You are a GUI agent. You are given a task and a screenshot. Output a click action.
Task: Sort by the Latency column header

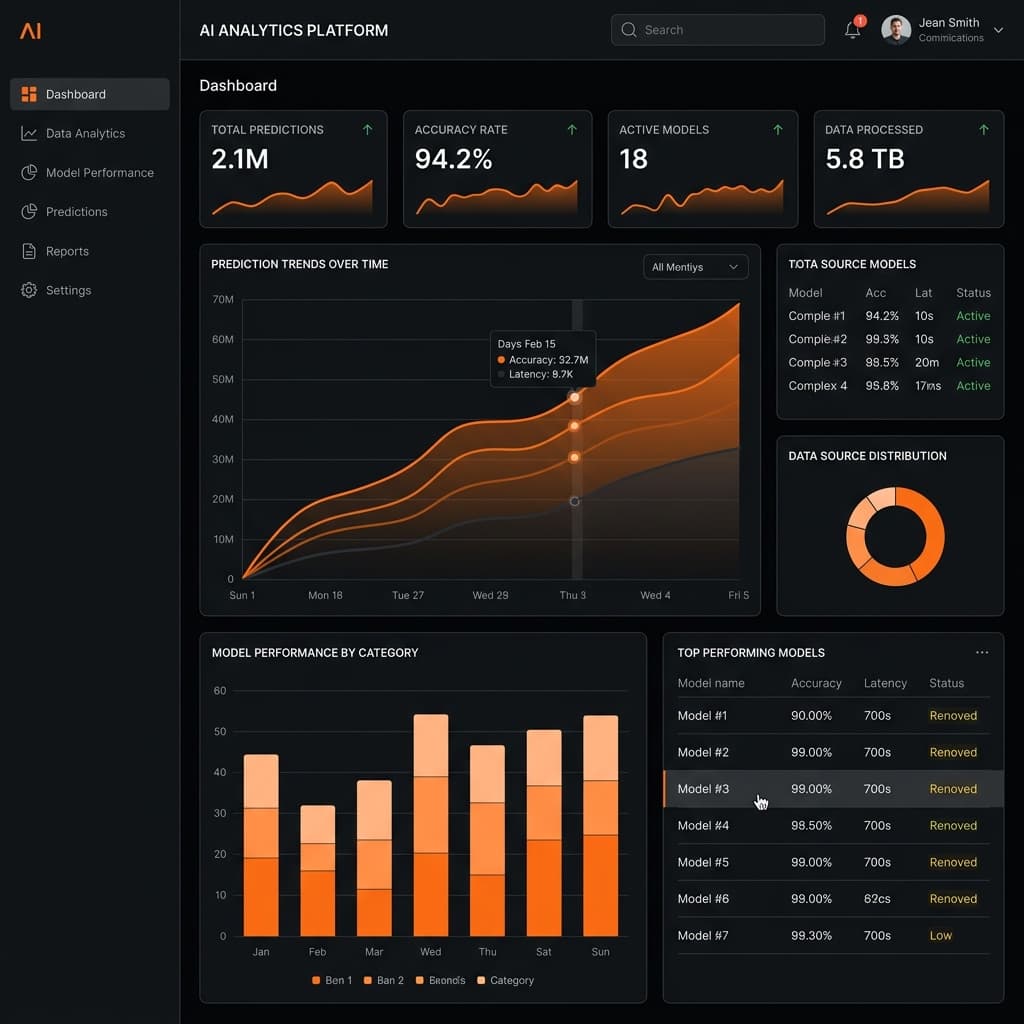pos(885,683)
